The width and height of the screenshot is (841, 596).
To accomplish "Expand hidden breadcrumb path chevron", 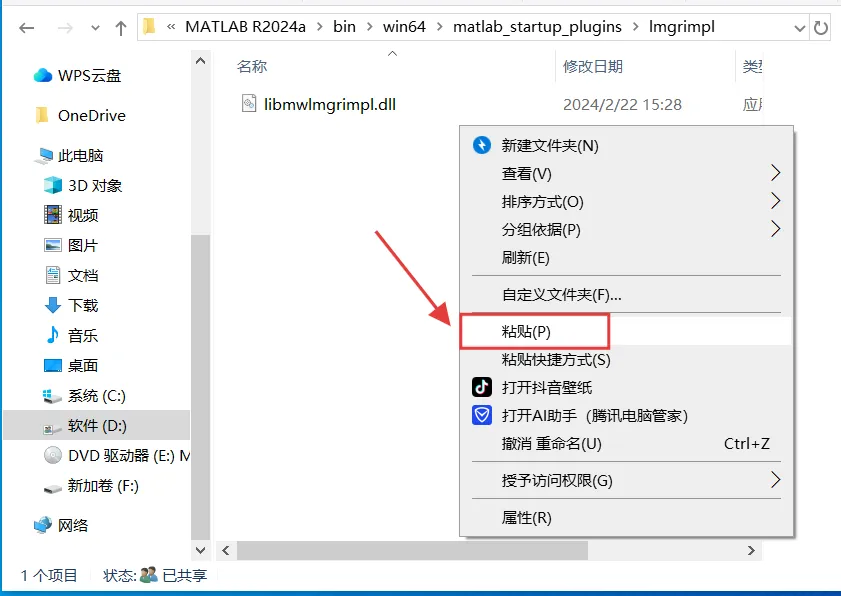I will point(171,26).
